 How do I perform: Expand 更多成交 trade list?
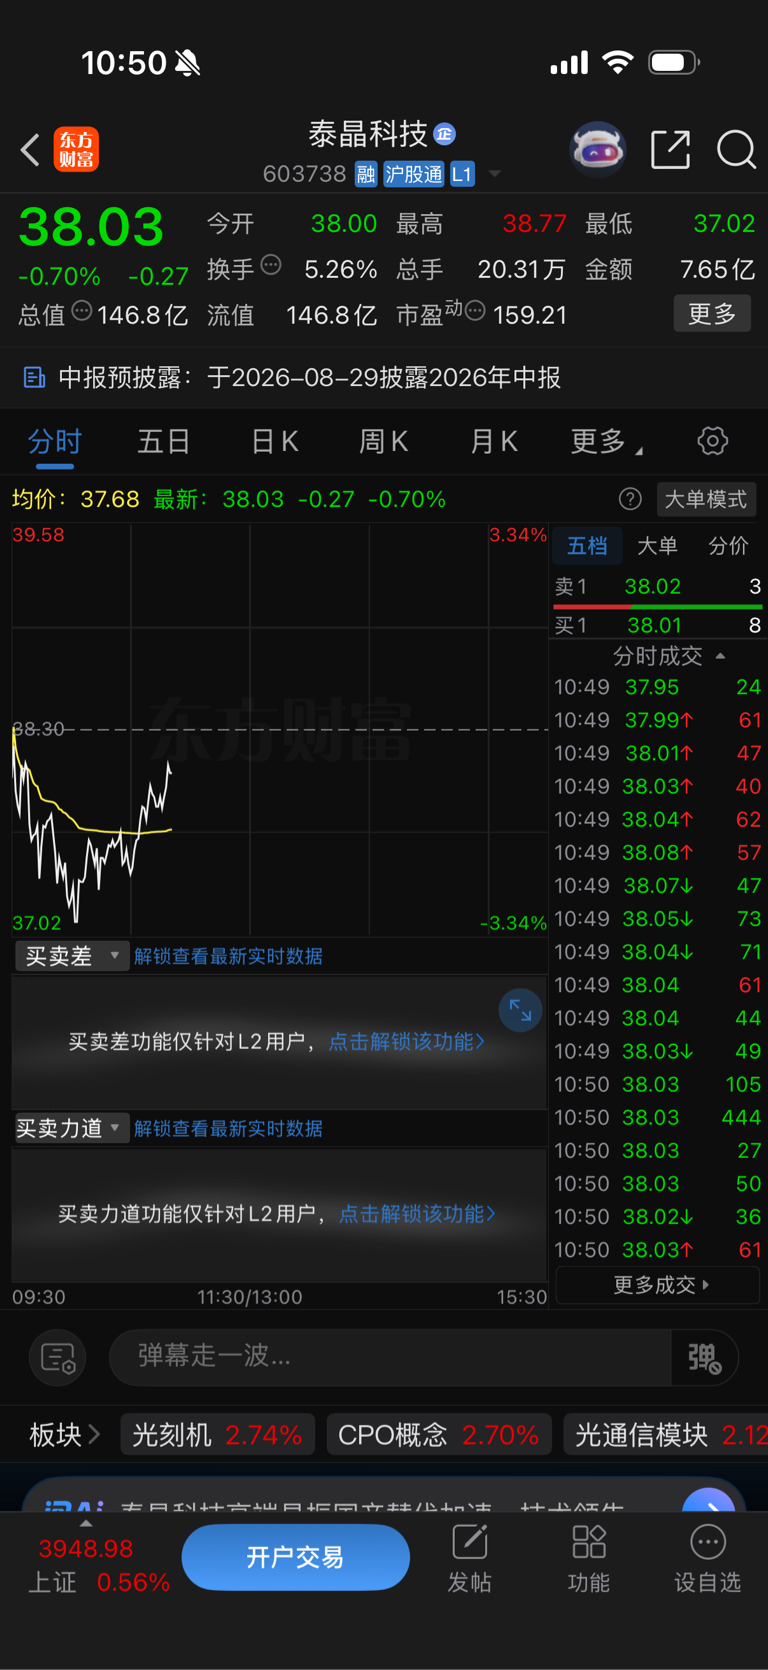click(x=657, y=1285)
